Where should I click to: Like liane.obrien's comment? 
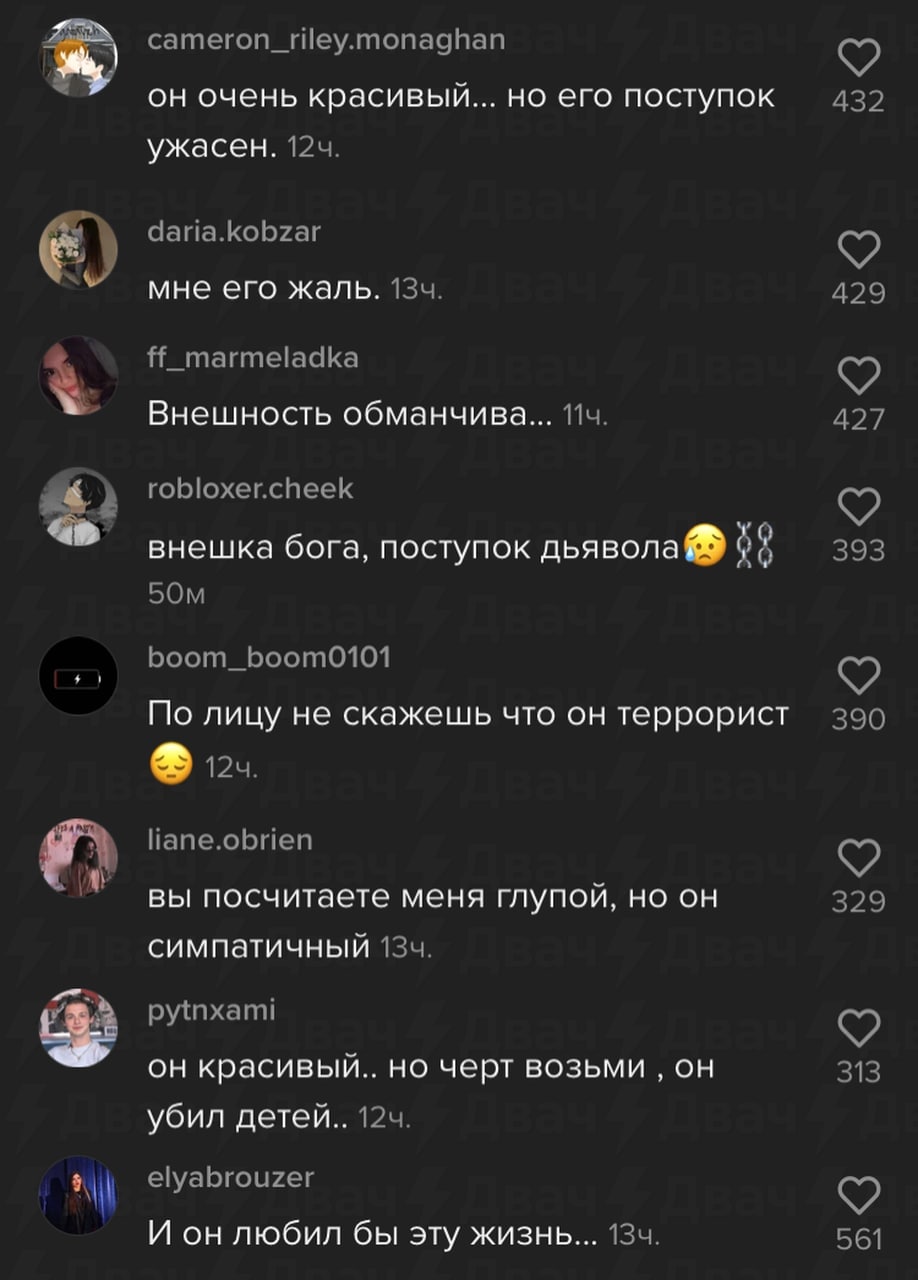click(858, 859)
